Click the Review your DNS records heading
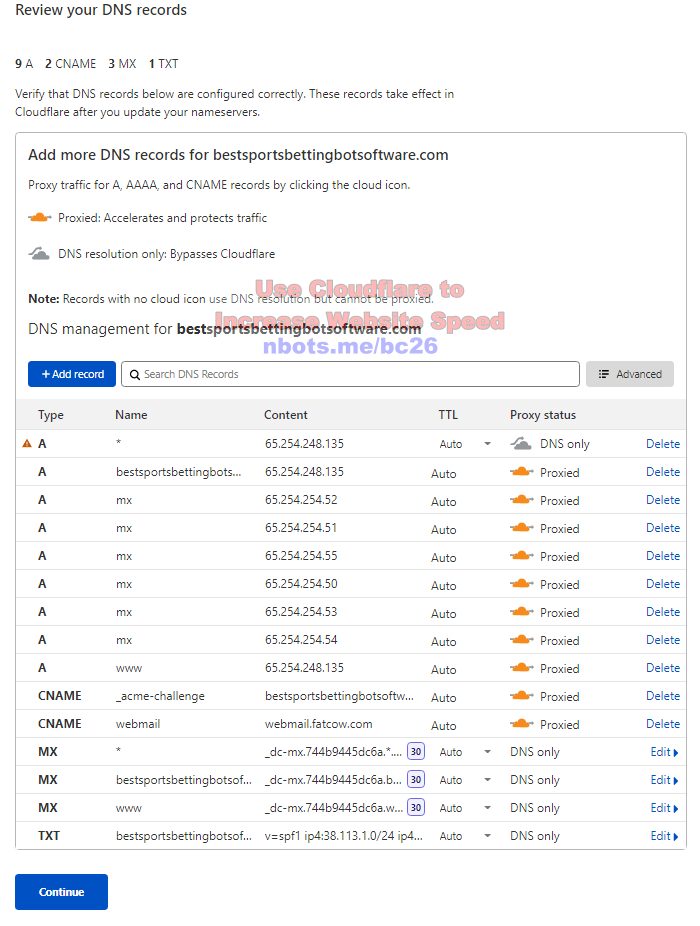 pos(101,10)
